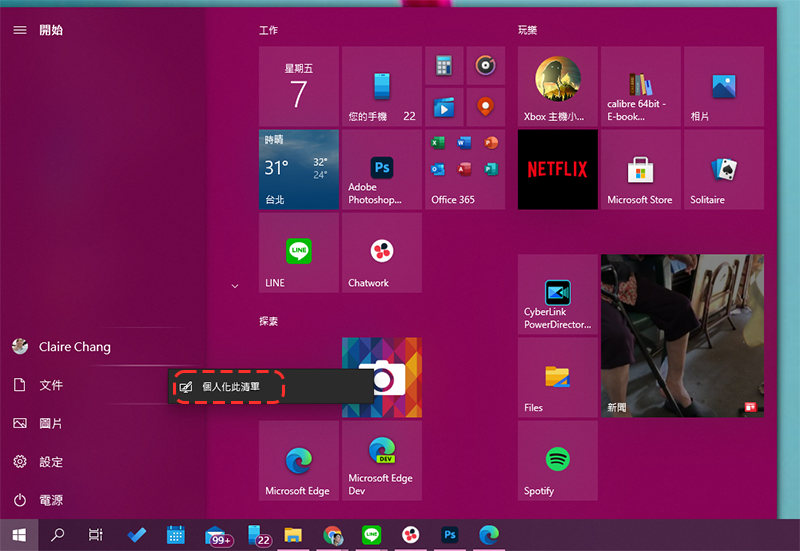Open the LINE app tile

[x=298, y=252]
